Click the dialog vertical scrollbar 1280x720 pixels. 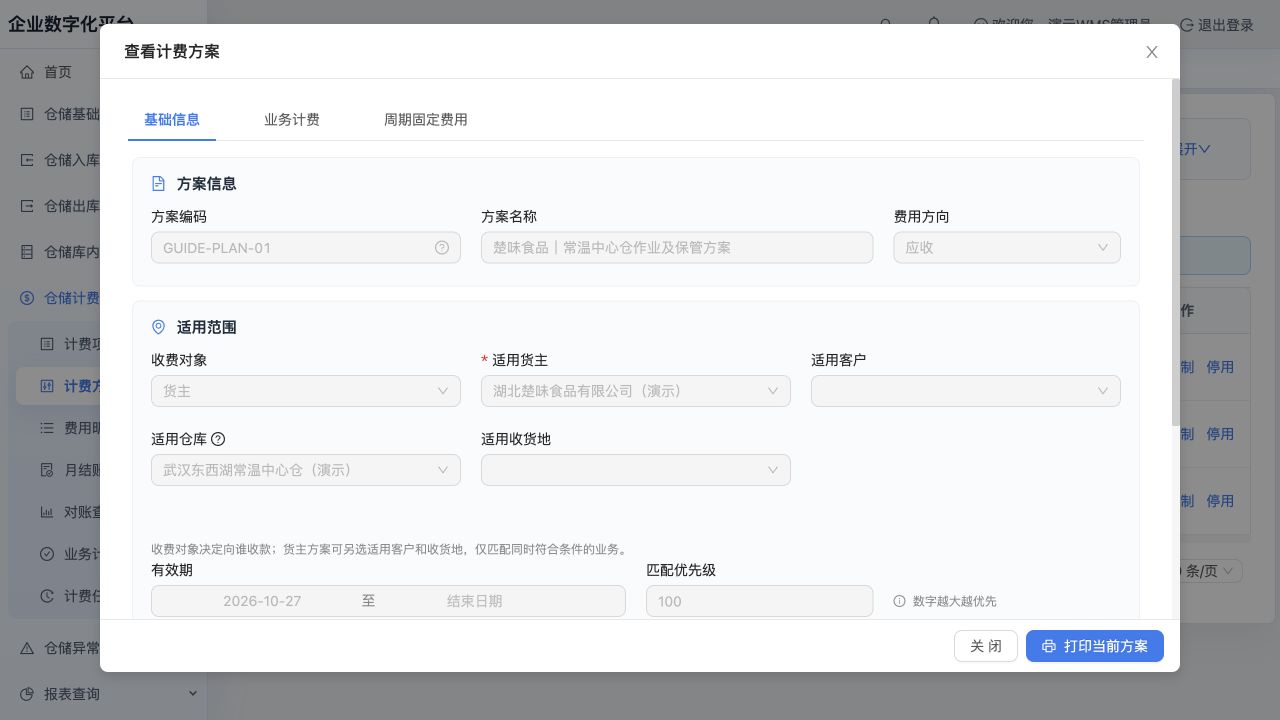[x=1176, y=252]
